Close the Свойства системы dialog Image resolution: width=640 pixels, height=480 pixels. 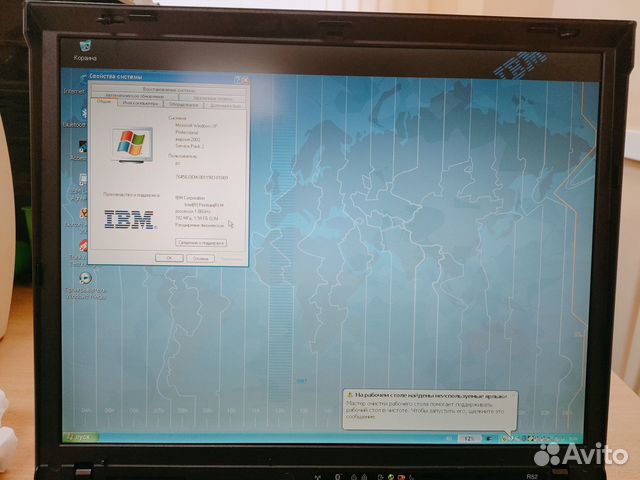[x=245, y=80]
